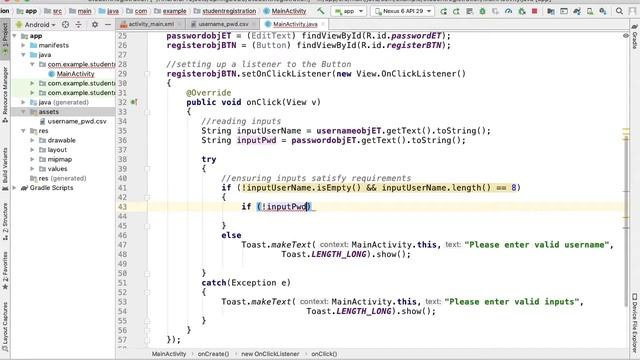Click line number 43 in the gutter
Screen dimensions: 640x360
122,207
